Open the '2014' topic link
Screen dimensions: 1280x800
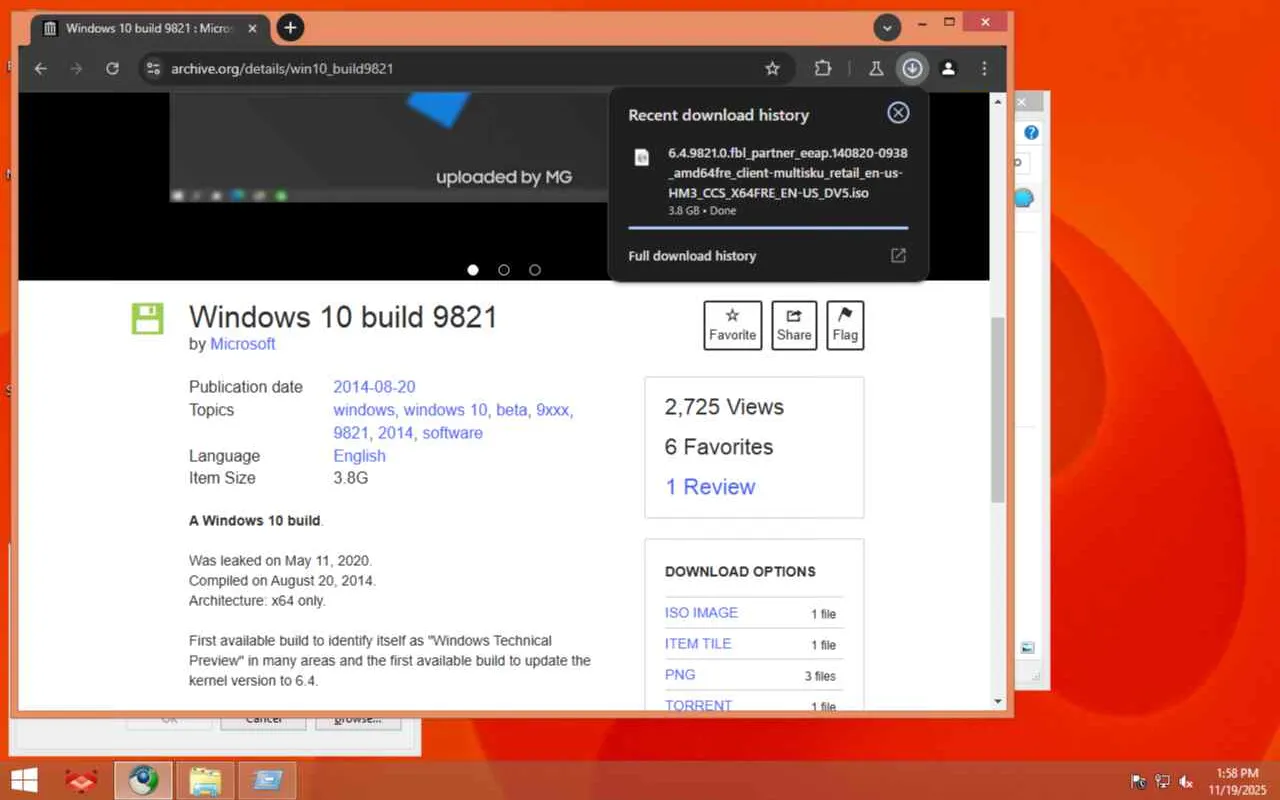pos(396,433)
